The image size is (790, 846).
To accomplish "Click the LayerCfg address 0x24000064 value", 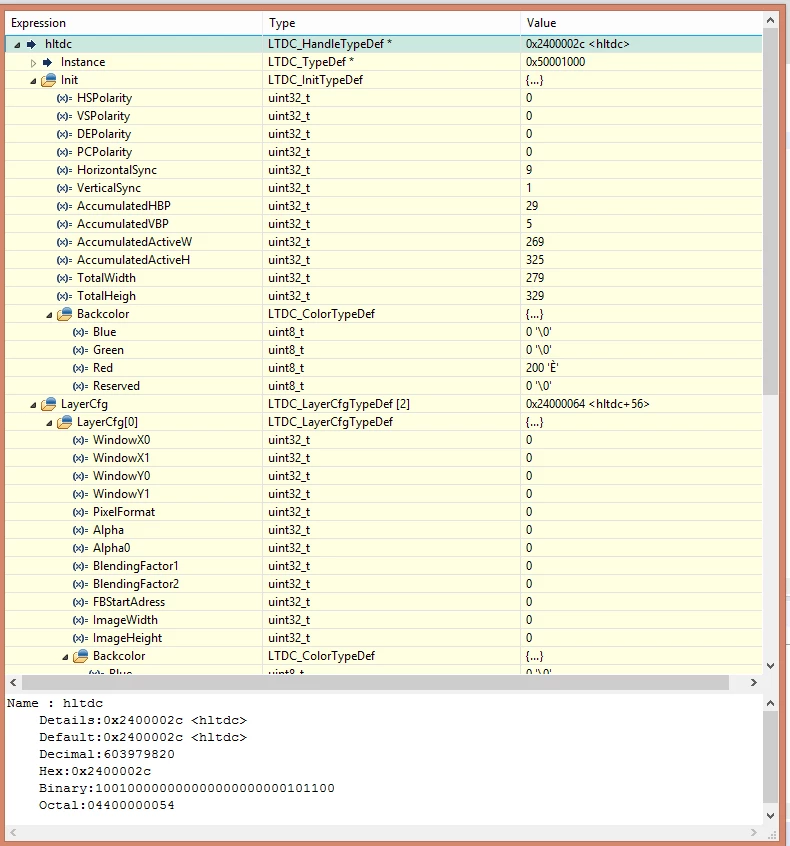I will pos(588,404).
